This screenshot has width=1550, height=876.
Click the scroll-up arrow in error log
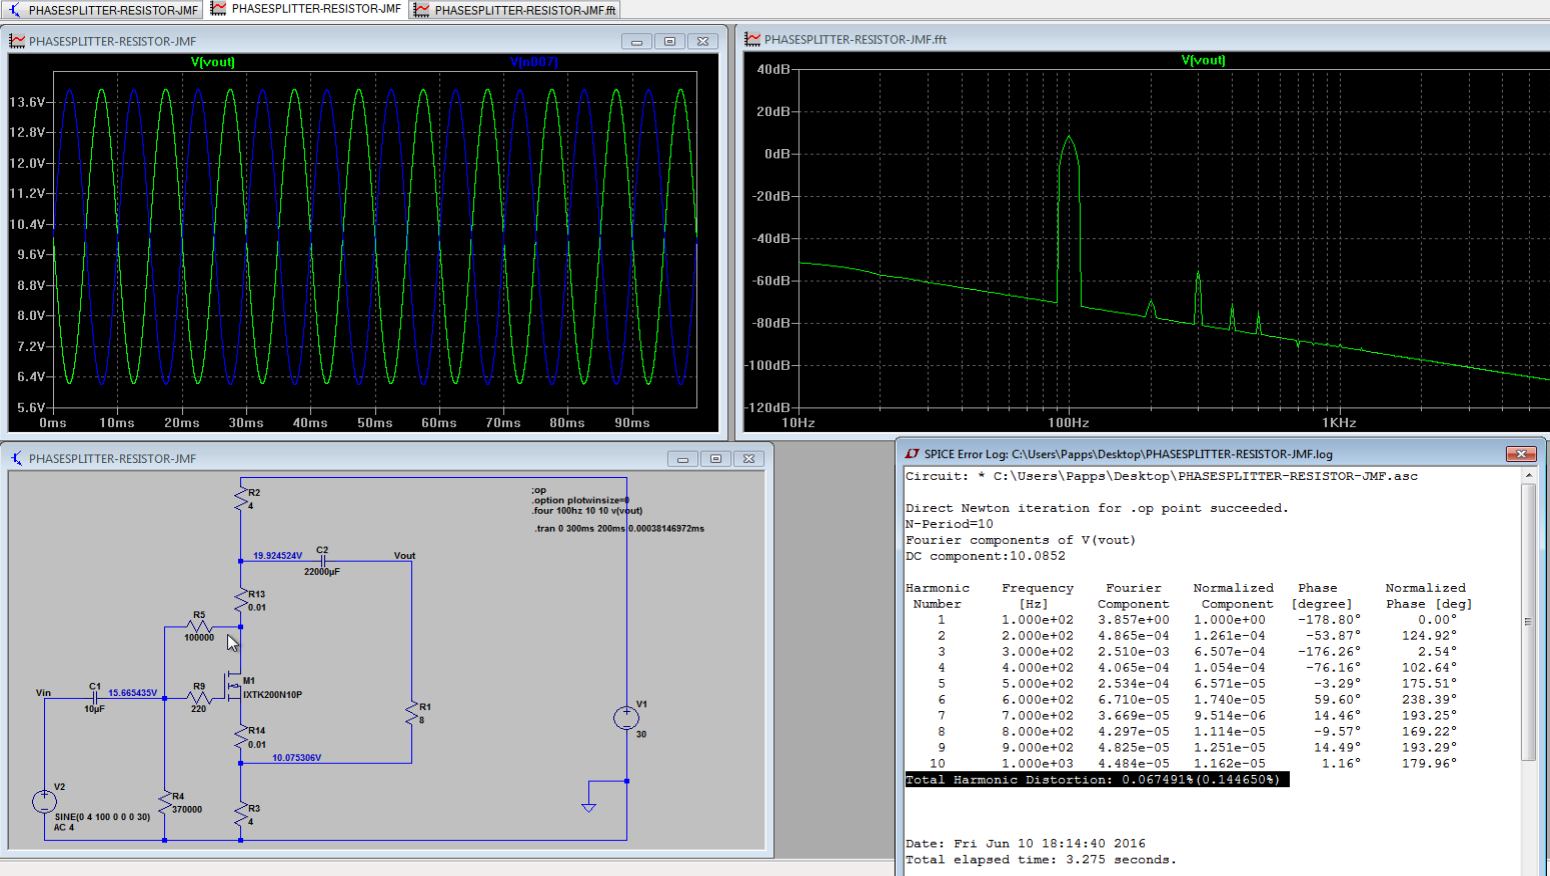(x=1528, y=476)
